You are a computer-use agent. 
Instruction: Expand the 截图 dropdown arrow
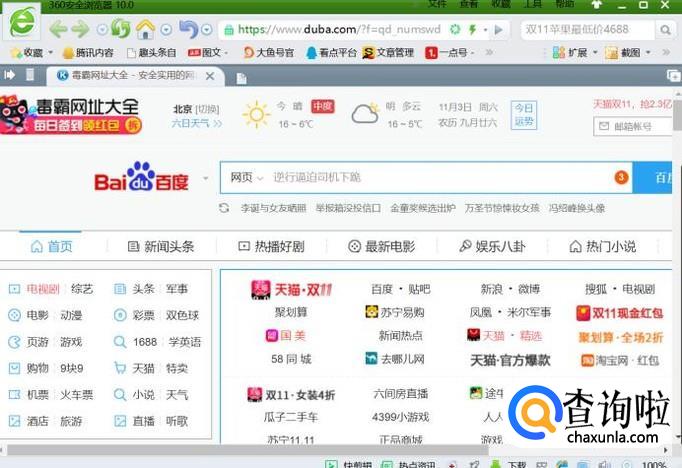tap(648, 53)
